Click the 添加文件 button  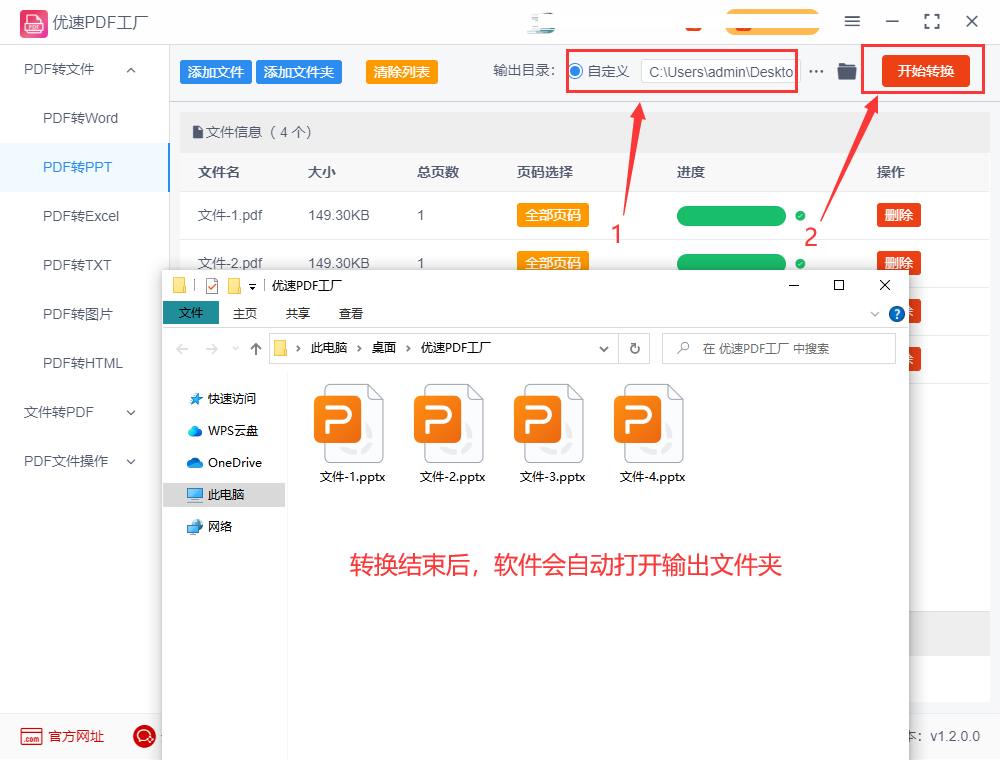tap(216, 72)
